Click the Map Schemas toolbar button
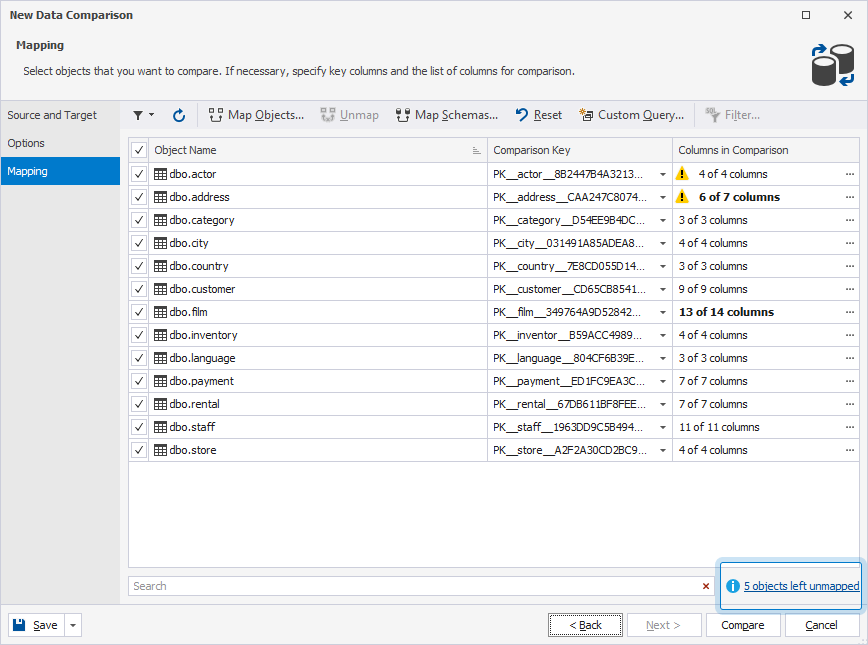Image resolution: width=868 pixels, height=645 pixels. tap(446, 115)
